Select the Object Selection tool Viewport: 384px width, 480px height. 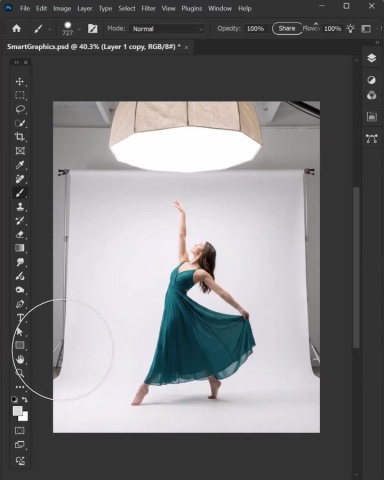coord(20,123)
